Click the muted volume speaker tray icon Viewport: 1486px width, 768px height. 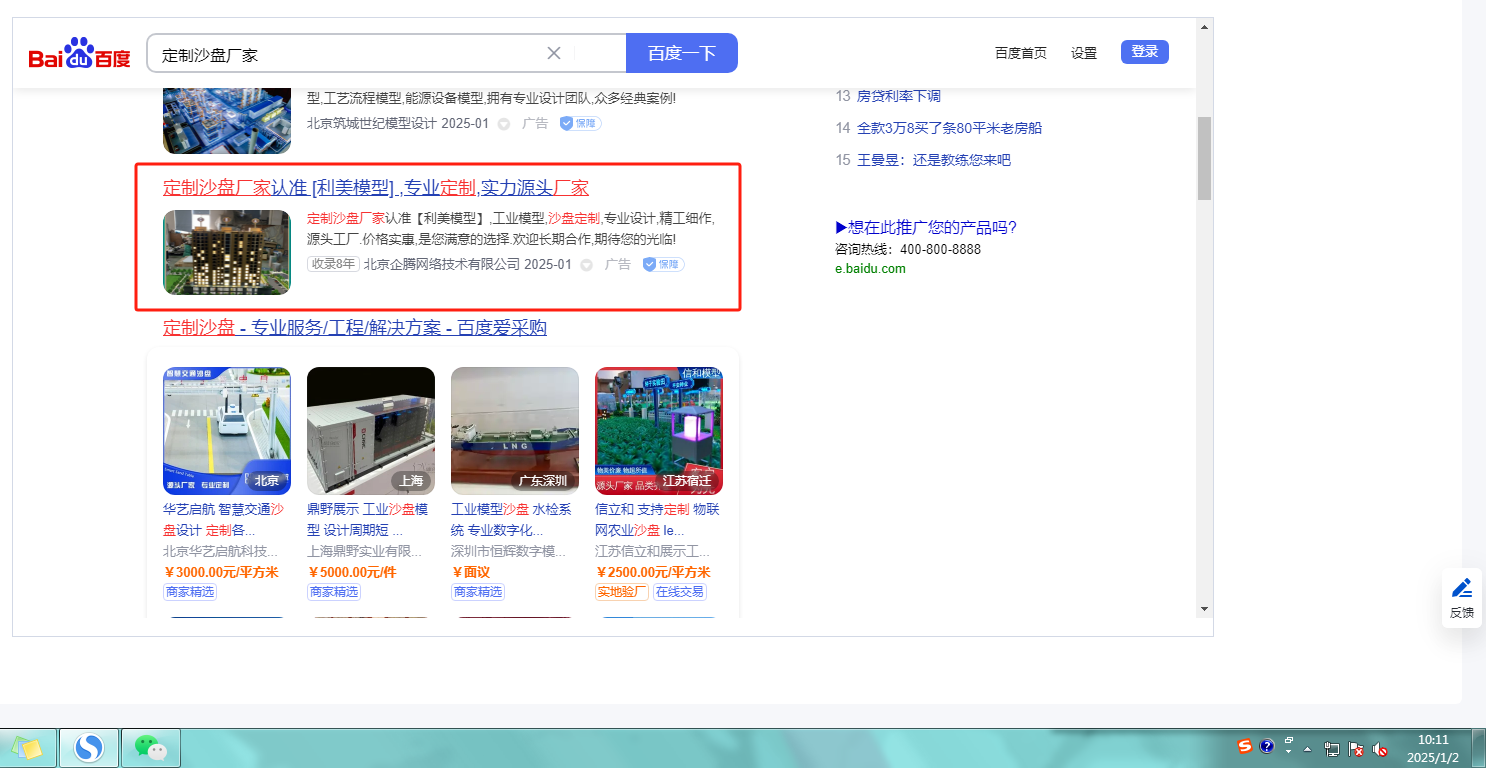pyautogui.click(x=1381, y=749)
